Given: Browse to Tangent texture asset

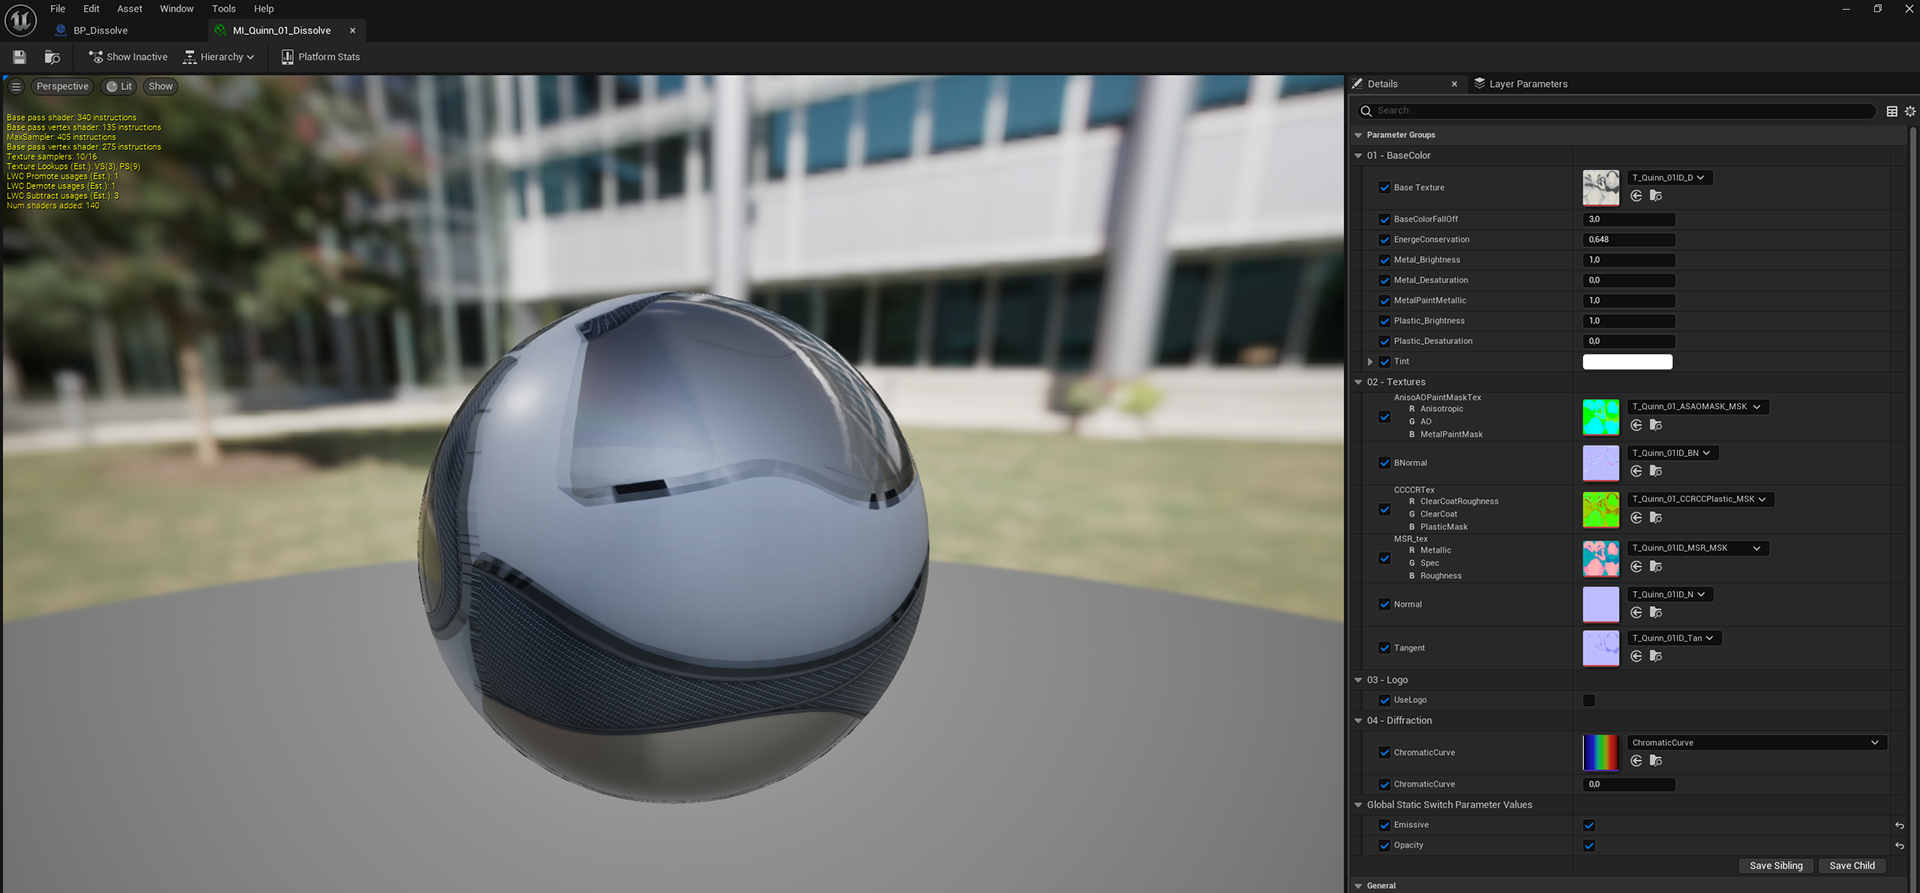Looking at the screenshot, I should coord(1656,656).
